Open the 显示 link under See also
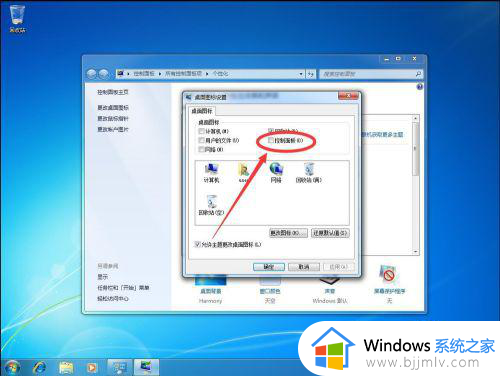The width and height of the screenshot is (500, 376). click(103, 277)
